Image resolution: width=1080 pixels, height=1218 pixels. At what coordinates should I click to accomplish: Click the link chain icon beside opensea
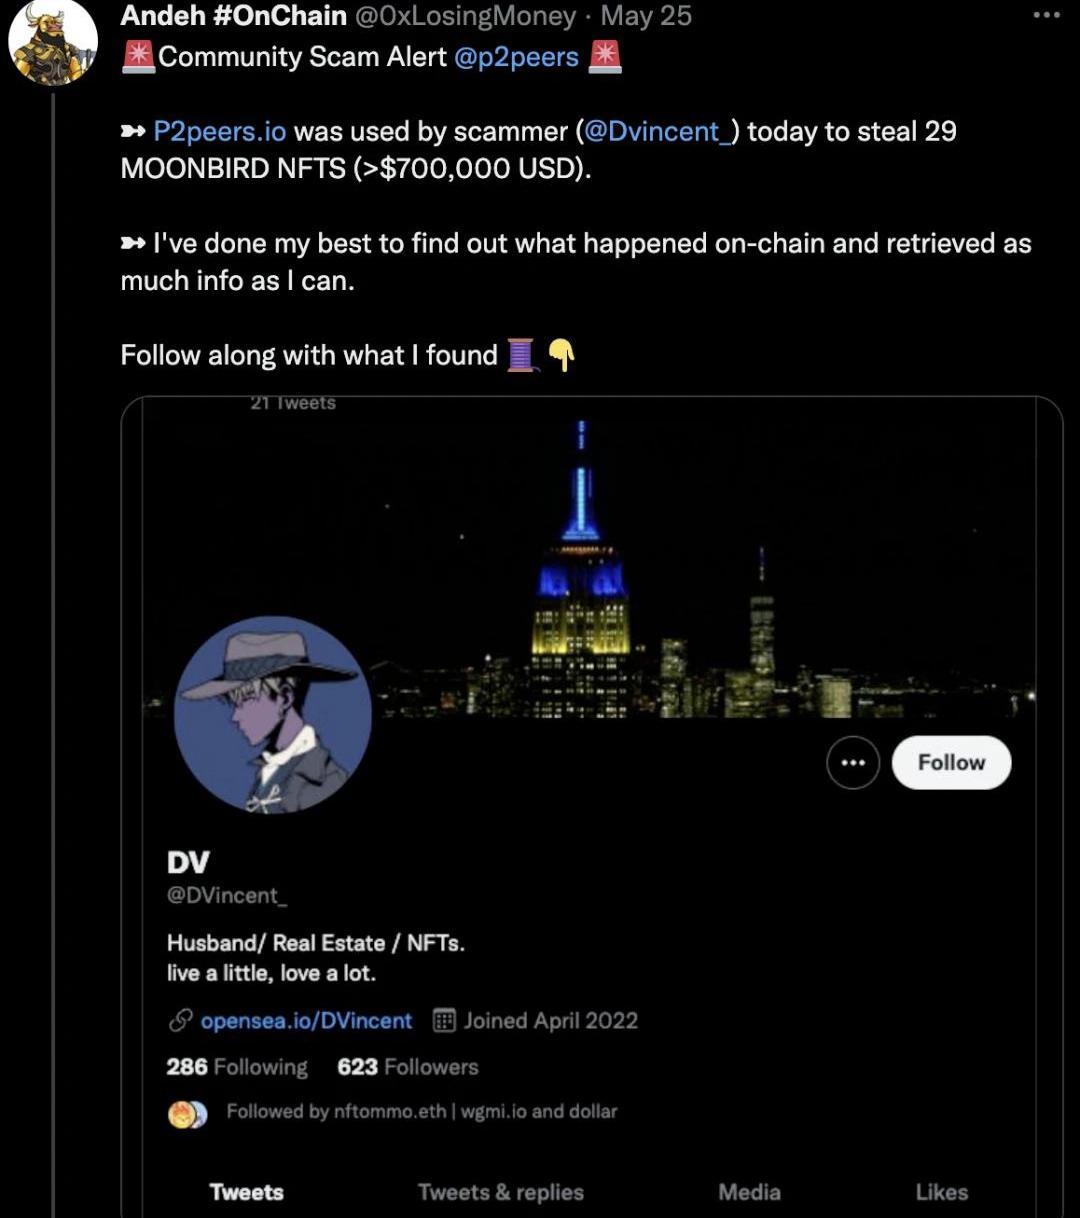point(180,1020)
